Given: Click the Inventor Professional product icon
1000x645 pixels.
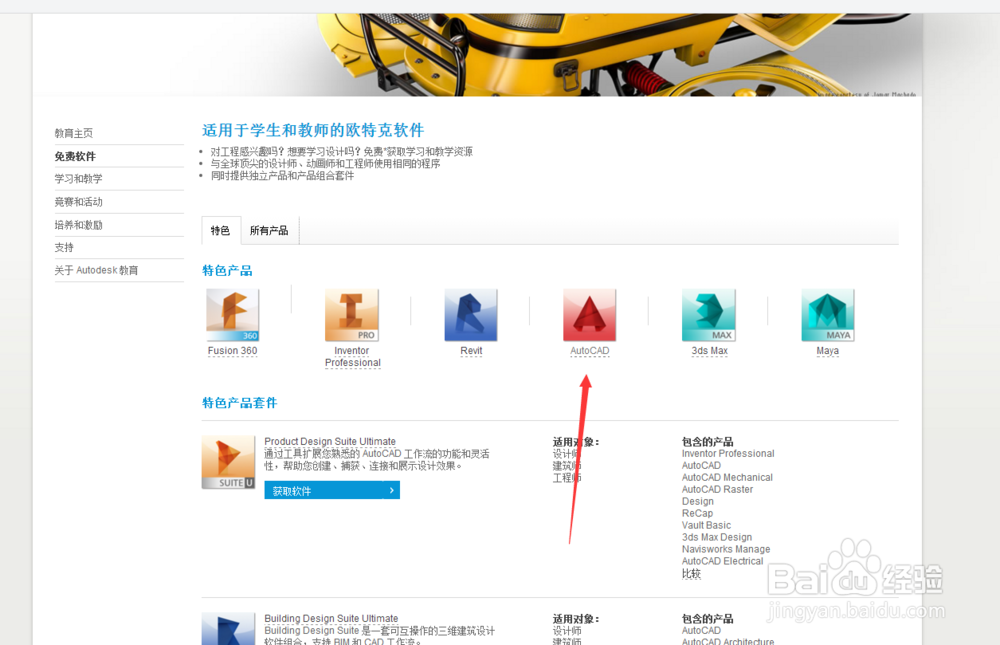Looking at the screenshot, I should click(351, 315).
